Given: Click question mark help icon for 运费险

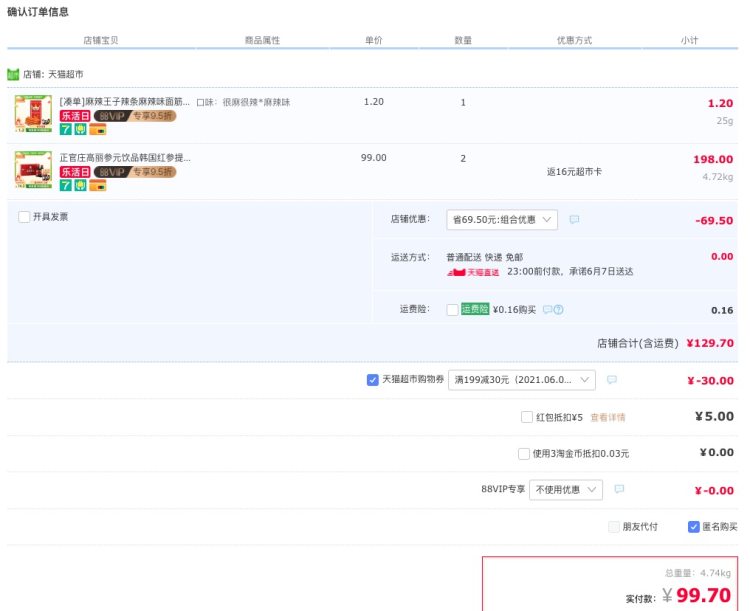Looking at the screenshot, I should pyautogui.click(x=558, y=310).
